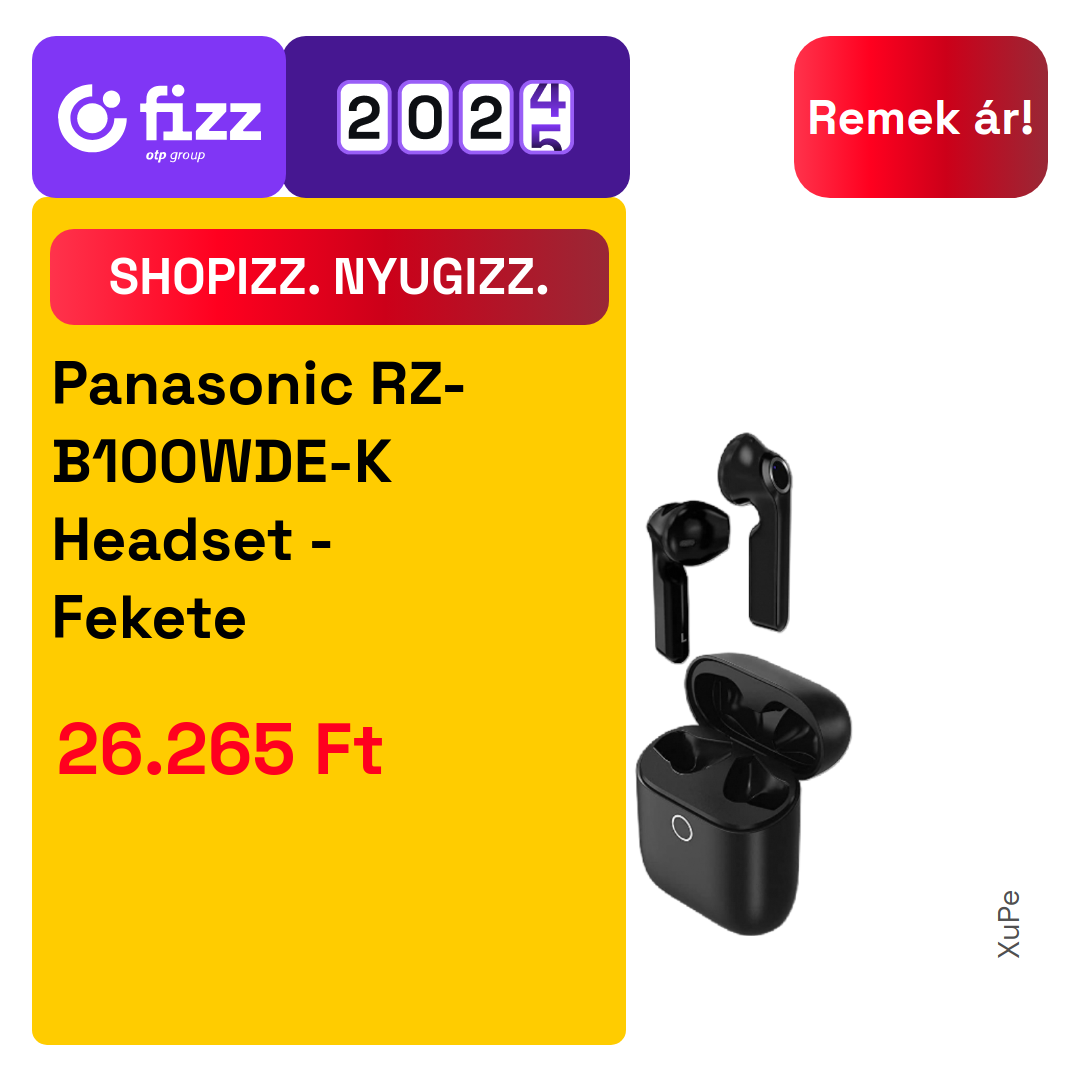Click the otp group label

pos(175,156)
